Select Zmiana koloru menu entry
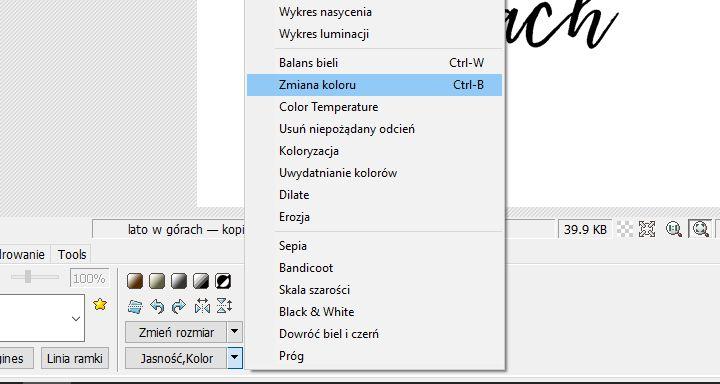 [x=375, y=85]
